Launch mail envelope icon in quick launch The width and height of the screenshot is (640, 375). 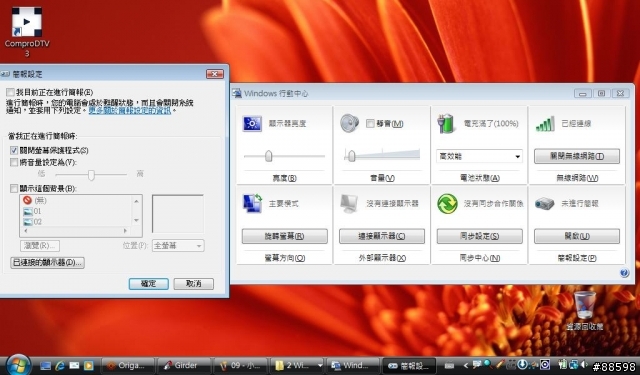(74, 366)
